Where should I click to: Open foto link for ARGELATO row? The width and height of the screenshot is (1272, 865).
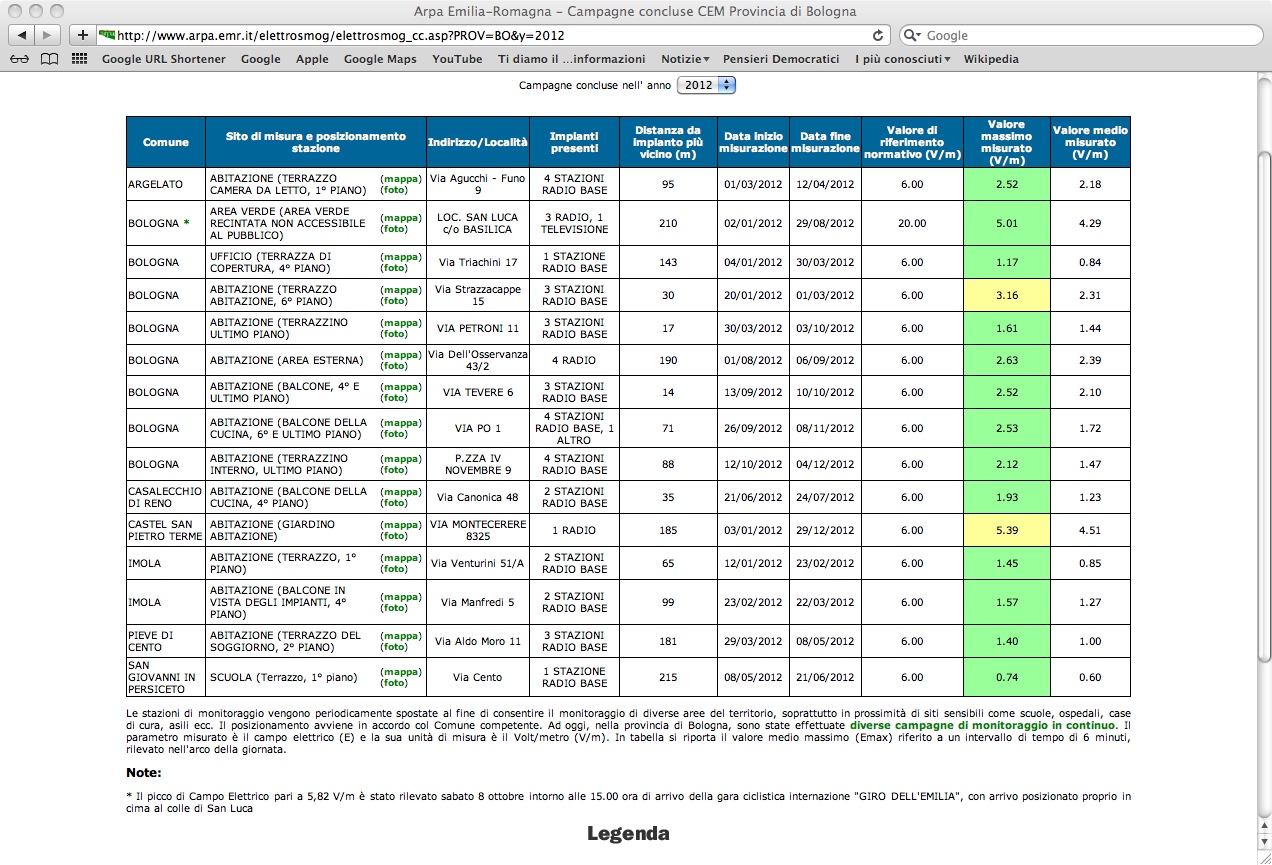395,190
